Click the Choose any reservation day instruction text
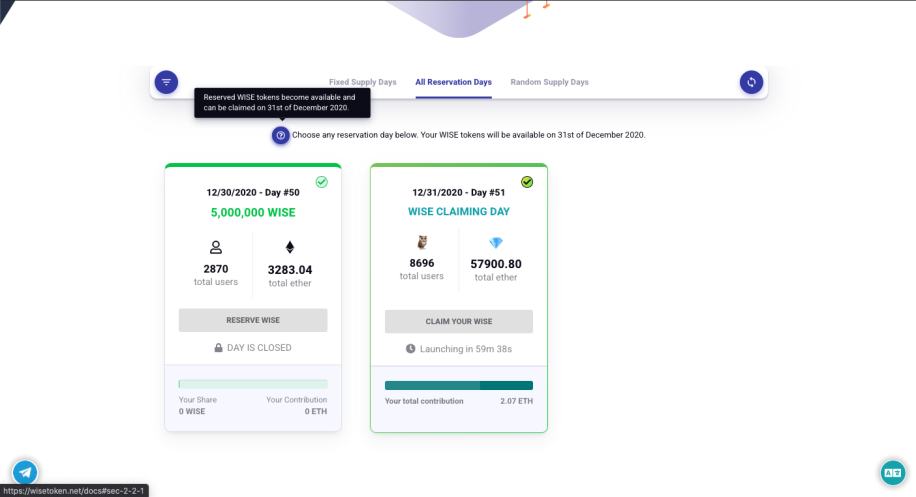The width and height of the screenshot is (916, 497). pyautogui.click(x=469, y=135)
